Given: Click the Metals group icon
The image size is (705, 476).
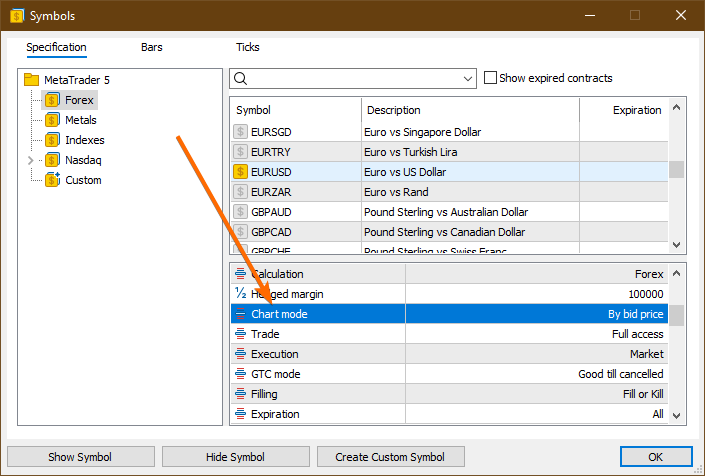Looking at the screenshot, I should pos(52,120).
